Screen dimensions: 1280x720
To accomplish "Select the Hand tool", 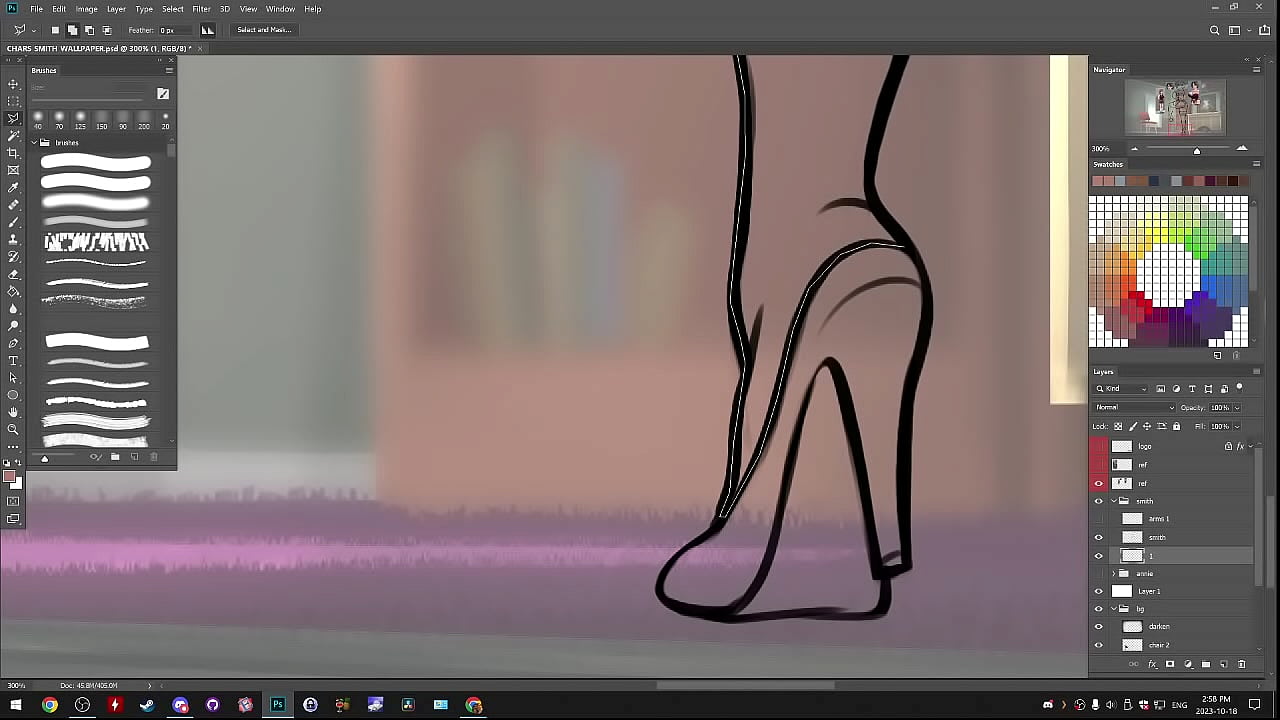I will tap(13, 412).
